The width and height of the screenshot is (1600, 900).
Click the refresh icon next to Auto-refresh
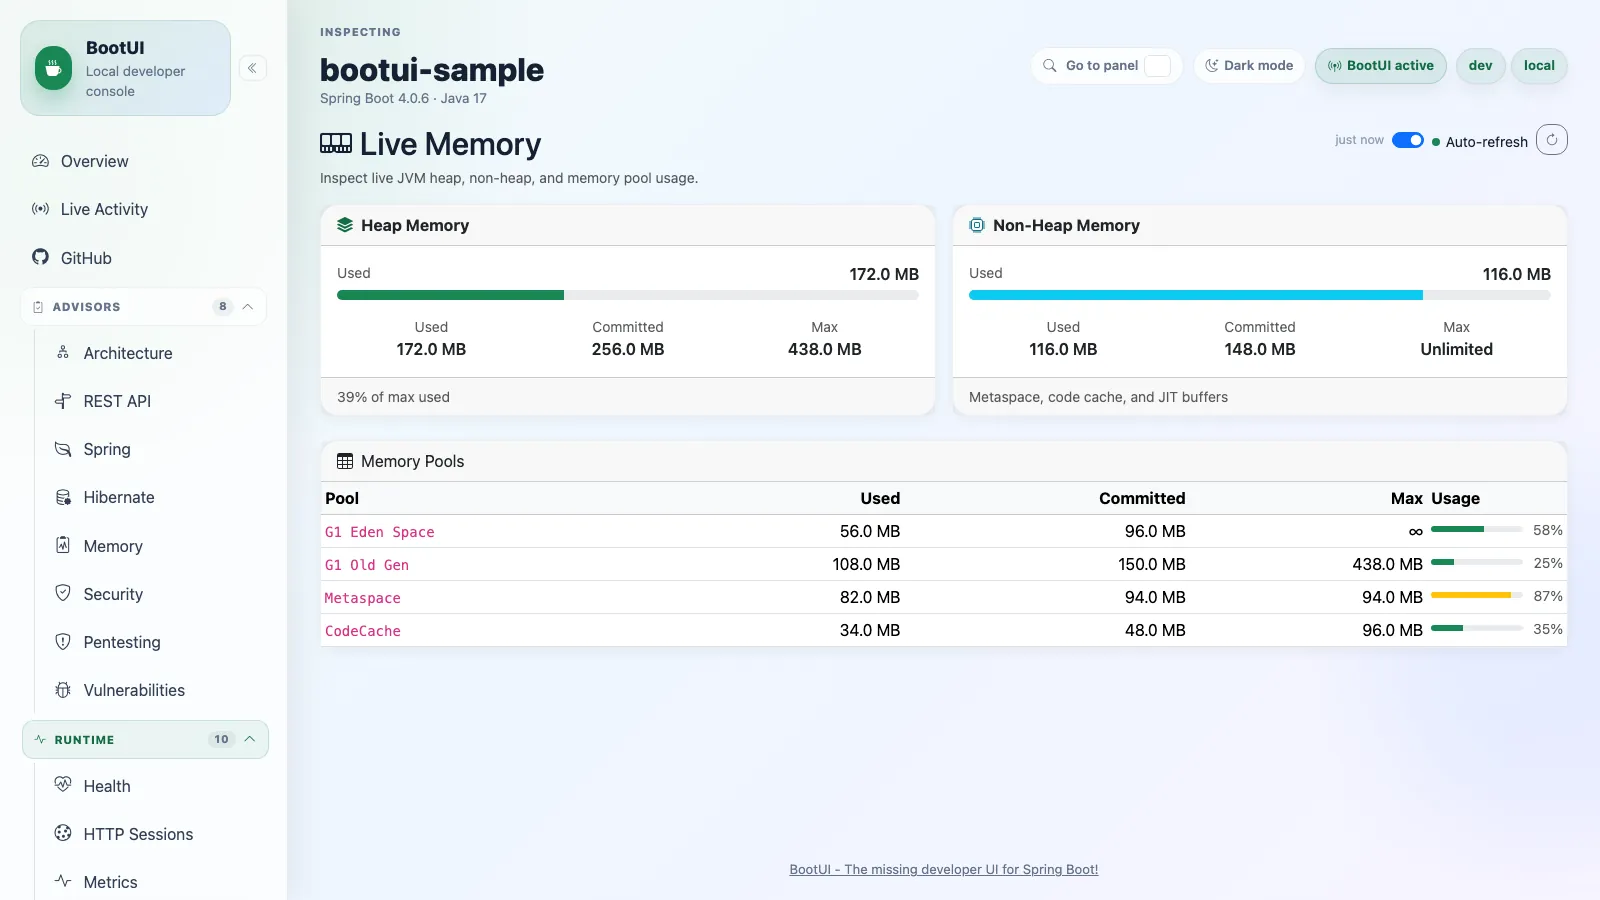point(1552,140)
